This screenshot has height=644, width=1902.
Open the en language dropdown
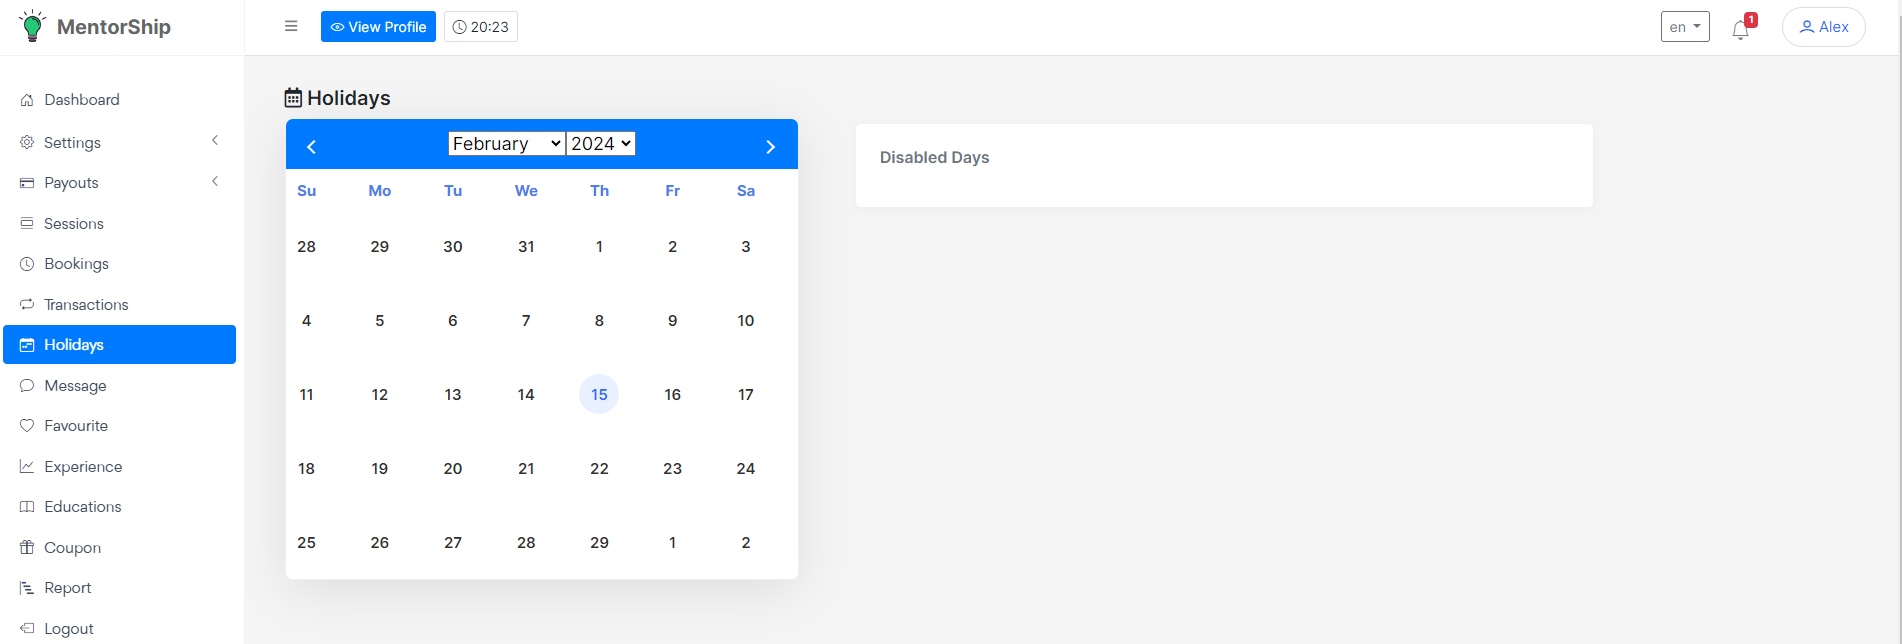[1685, 27]
